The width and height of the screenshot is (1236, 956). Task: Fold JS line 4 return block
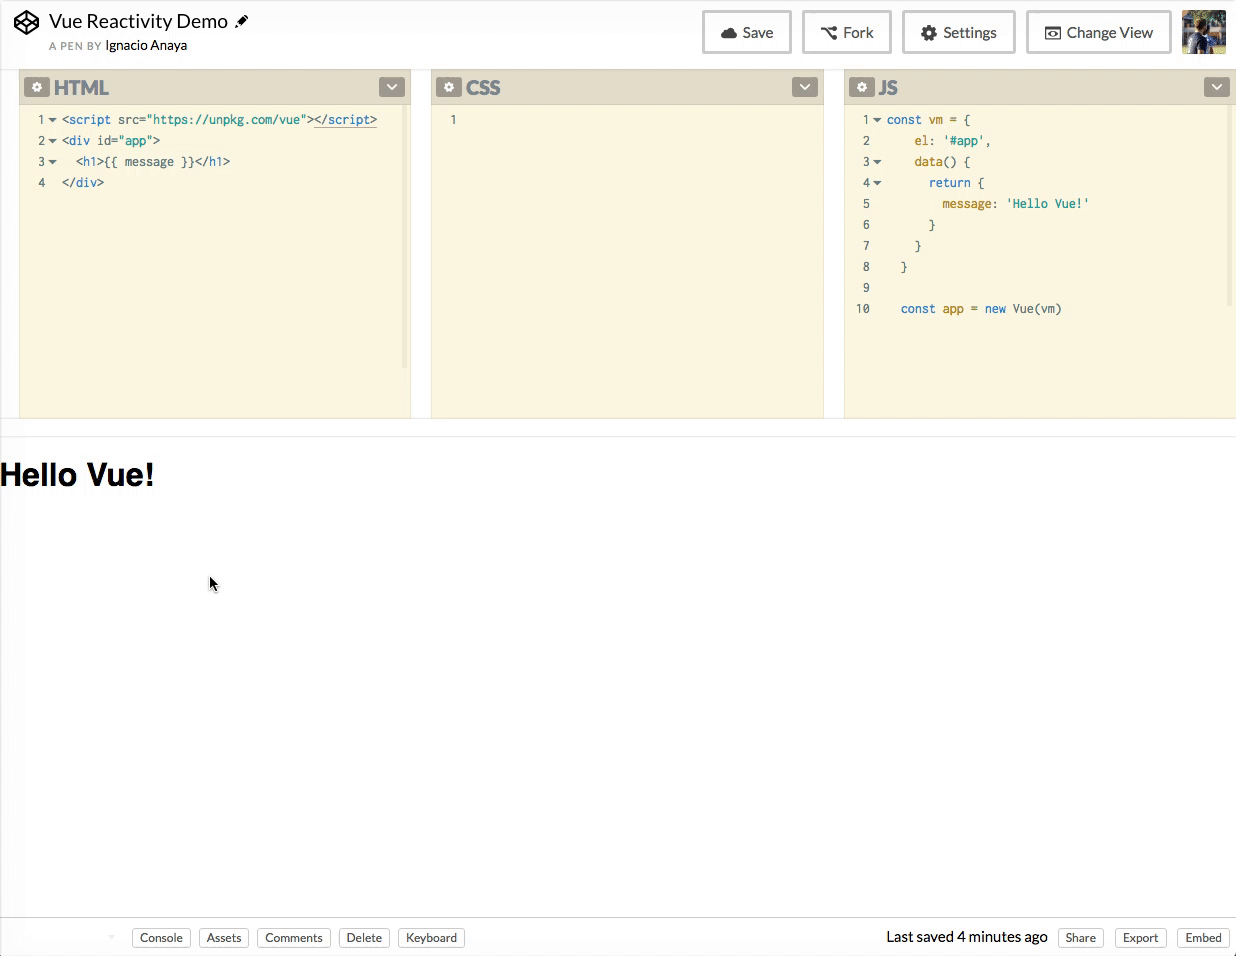coord(877,183)
